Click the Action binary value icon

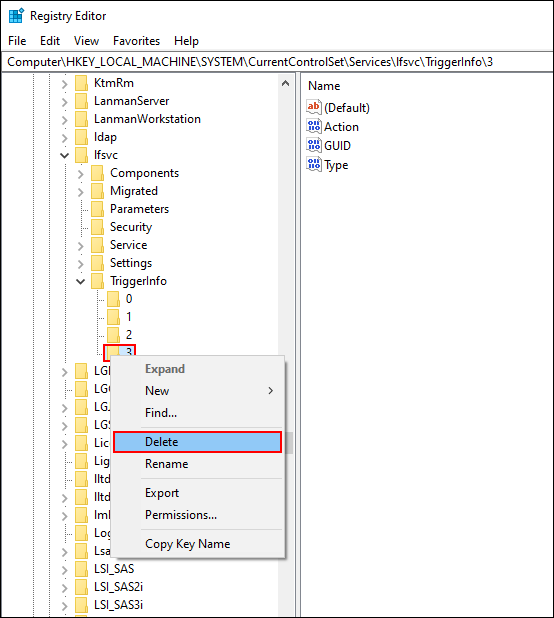point(314,126)
